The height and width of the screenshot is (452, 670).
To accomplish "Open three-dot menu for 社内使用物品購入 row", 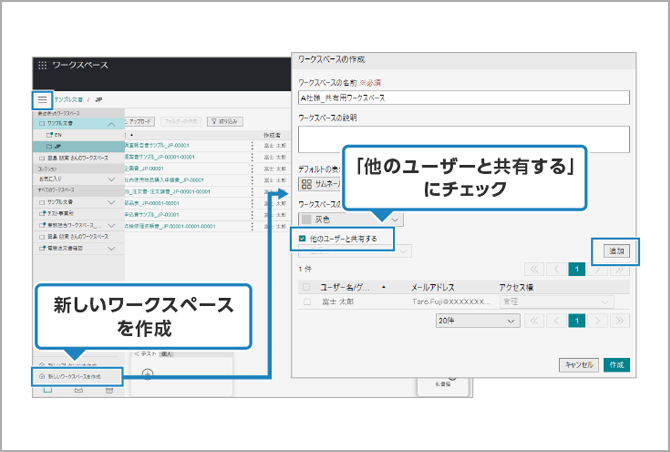I will [252, 180].
